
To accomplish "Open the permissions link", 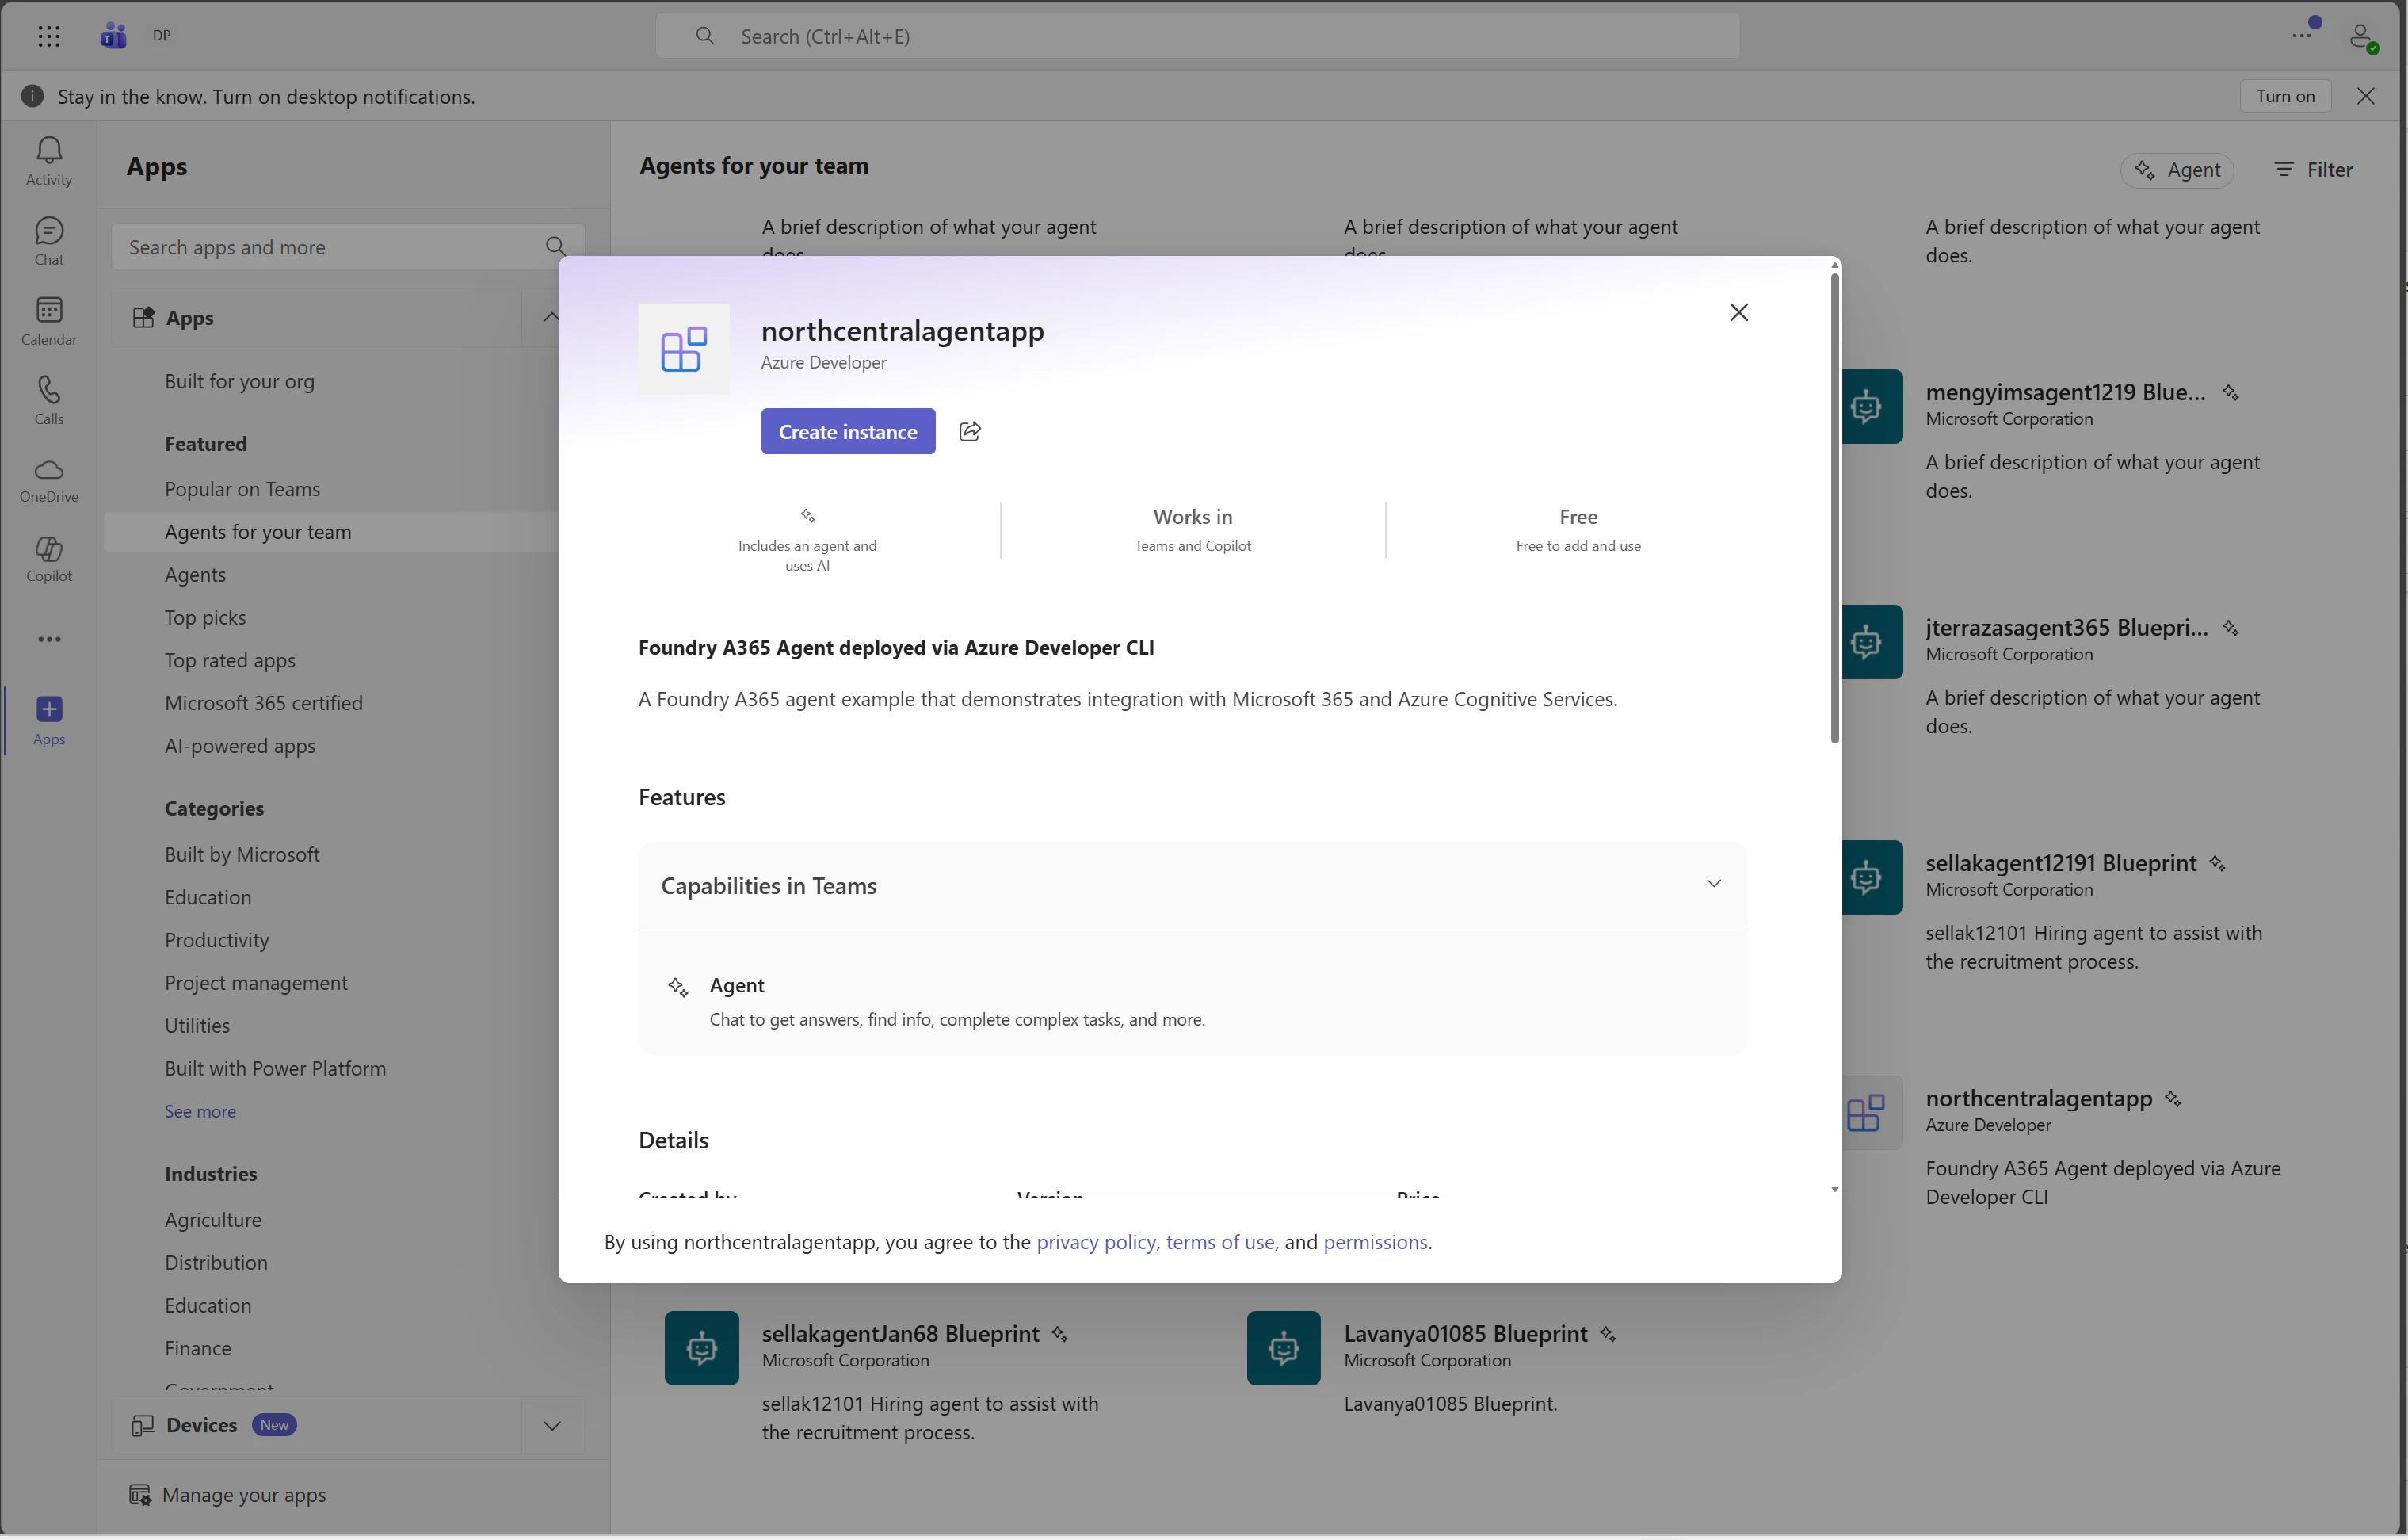I will (1375, 1241).
